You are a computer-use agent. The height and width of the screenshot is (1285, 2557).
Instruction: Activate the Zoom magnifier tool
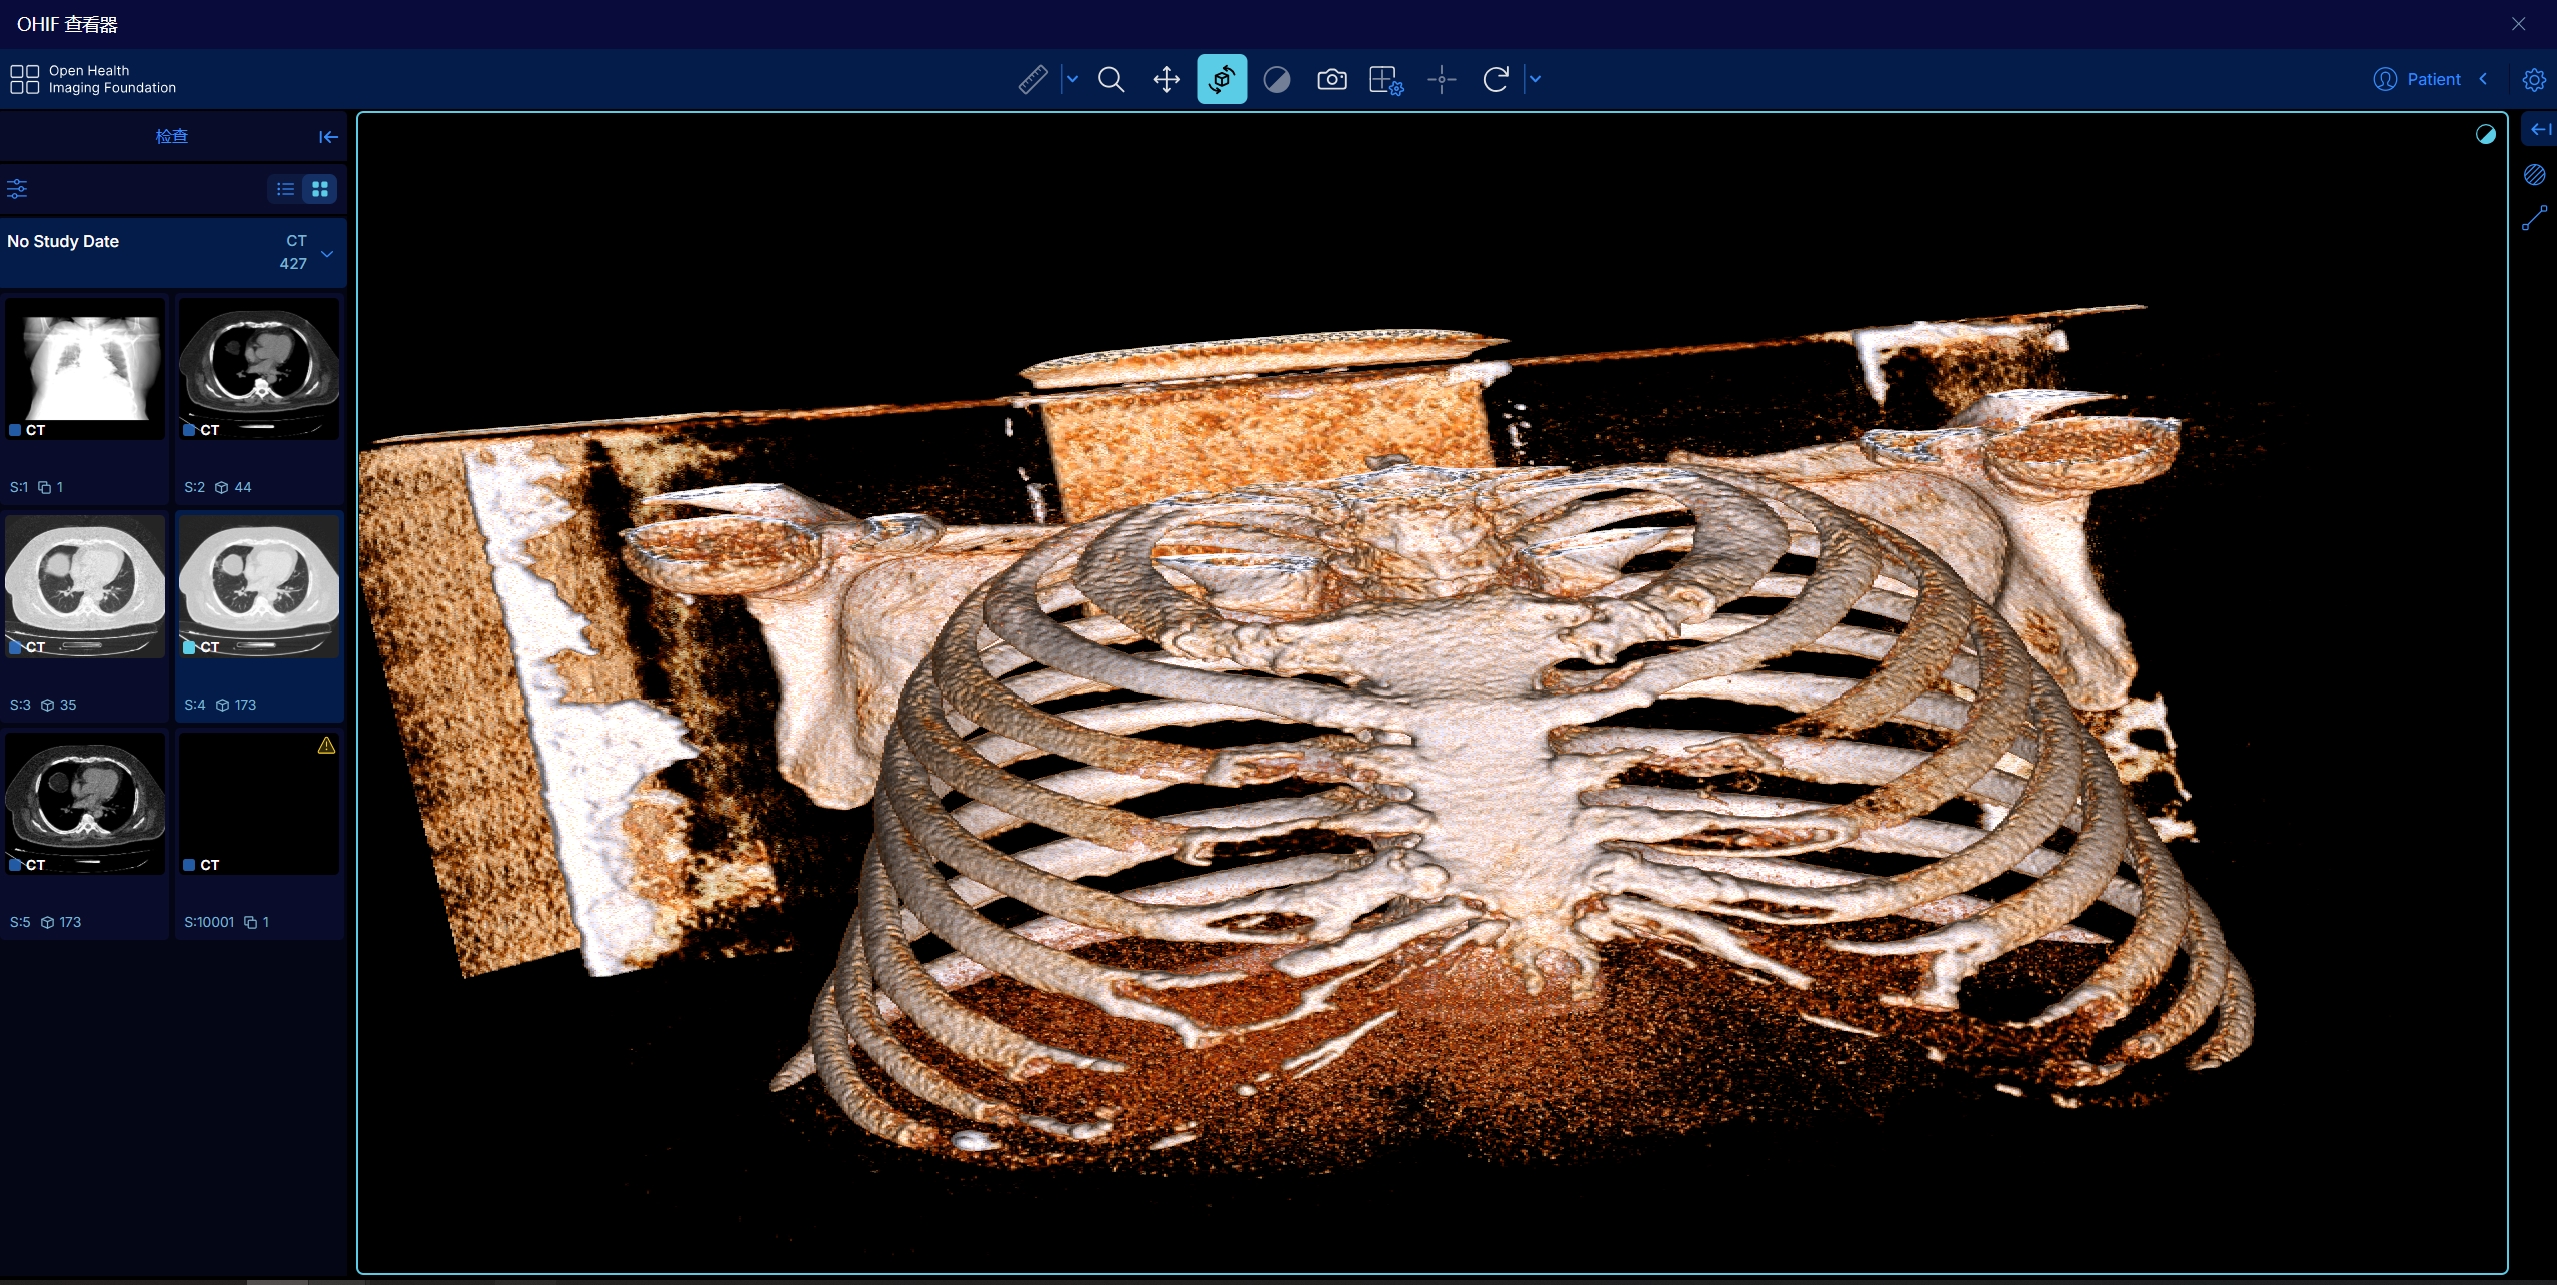1111,79
